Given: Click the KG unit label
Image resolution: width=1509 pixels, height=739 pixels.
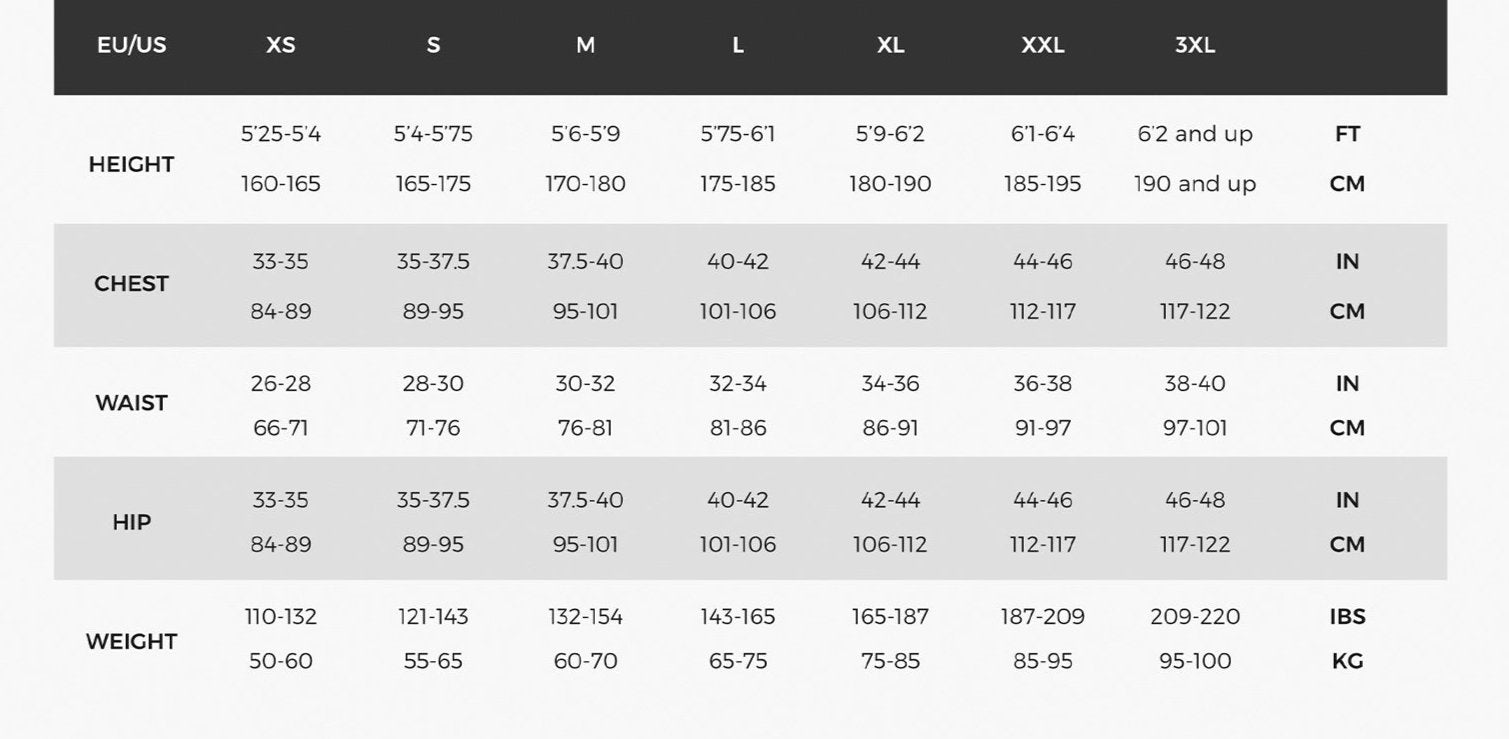Looking at the screenshot, I should point(1348,661).
